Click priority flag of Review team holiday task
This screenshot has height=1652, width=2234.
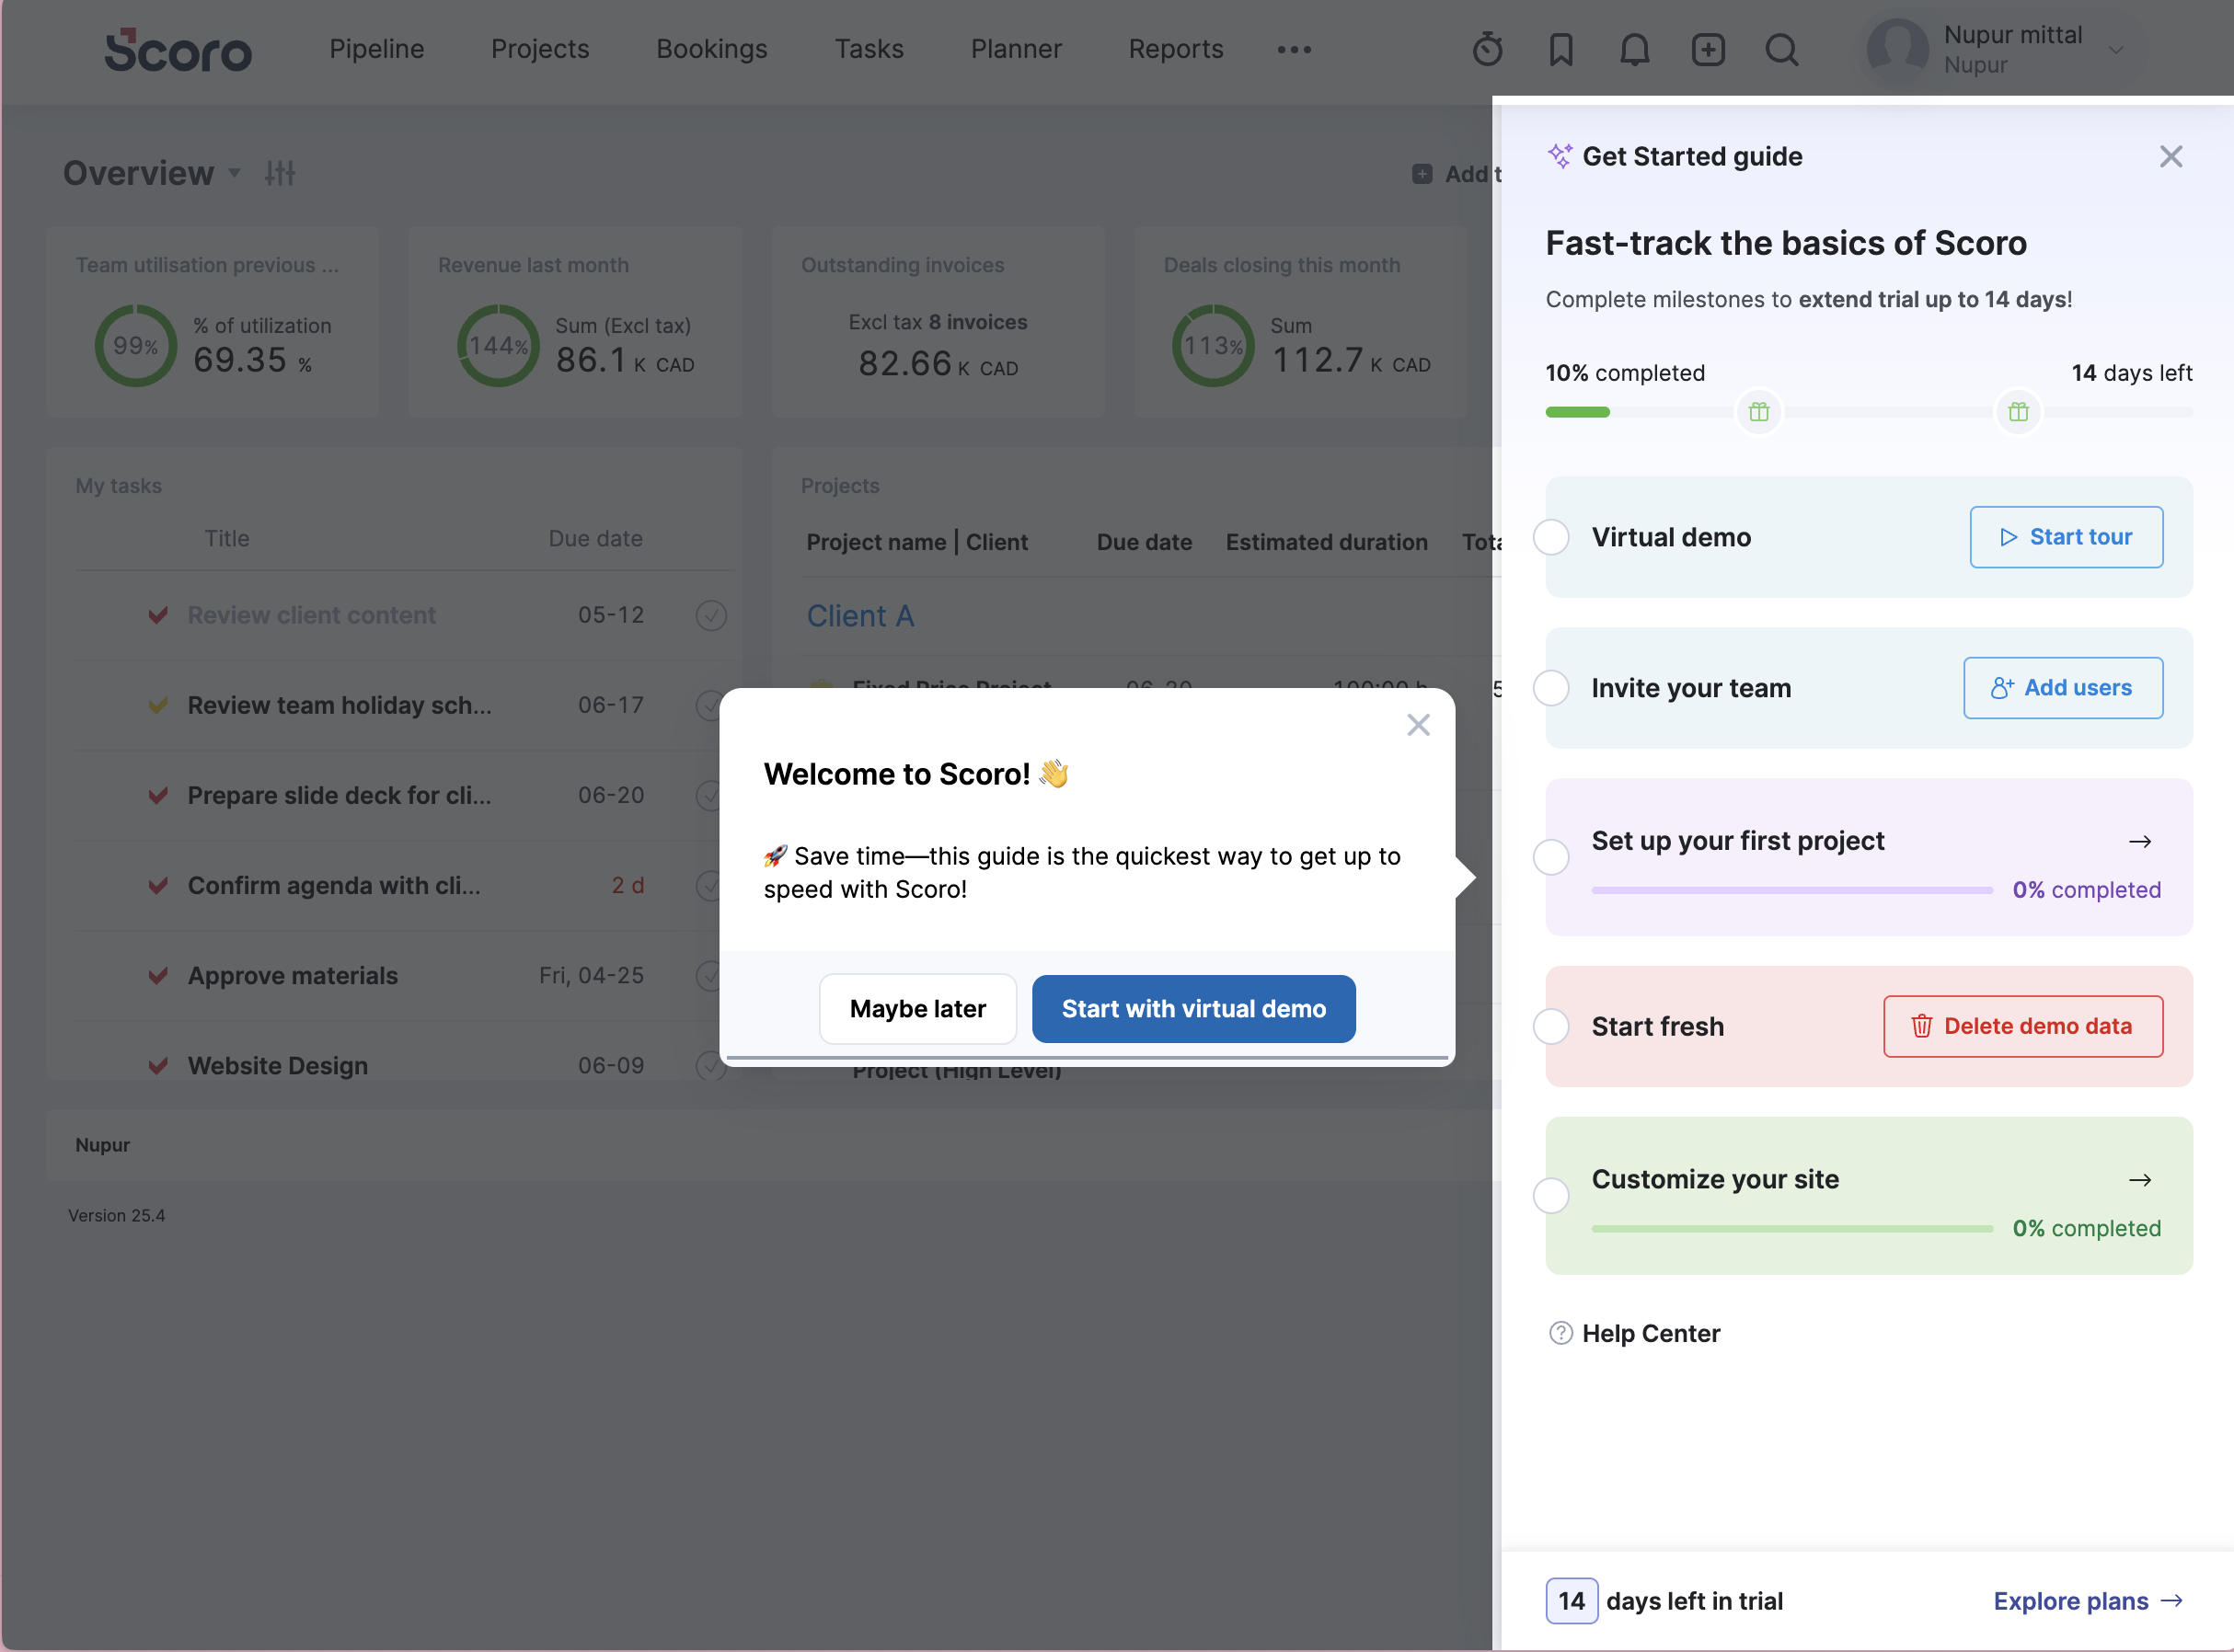158,706
